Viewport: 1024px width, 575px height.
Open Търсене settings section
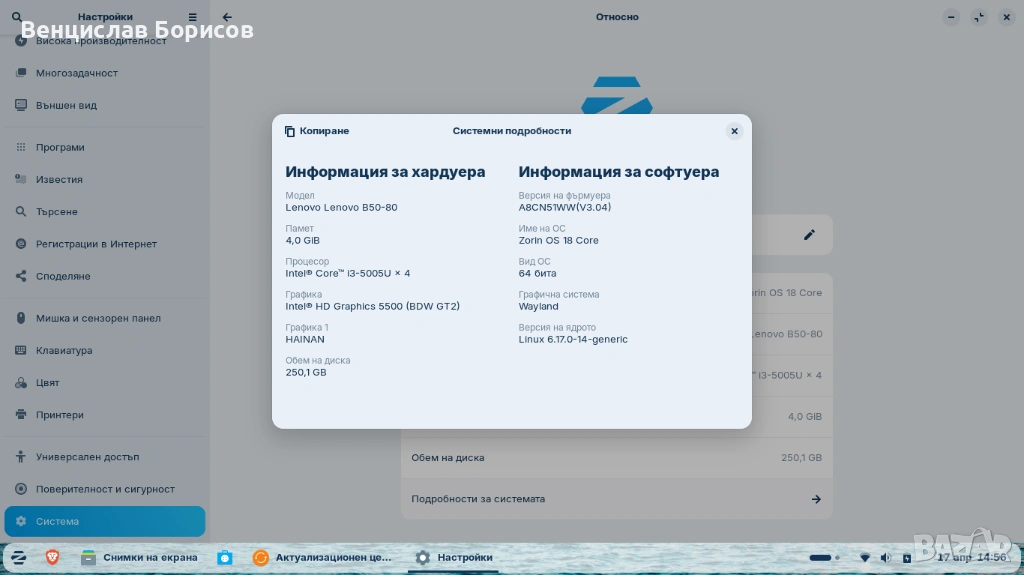pyautogui.click(x=57, y=212)
